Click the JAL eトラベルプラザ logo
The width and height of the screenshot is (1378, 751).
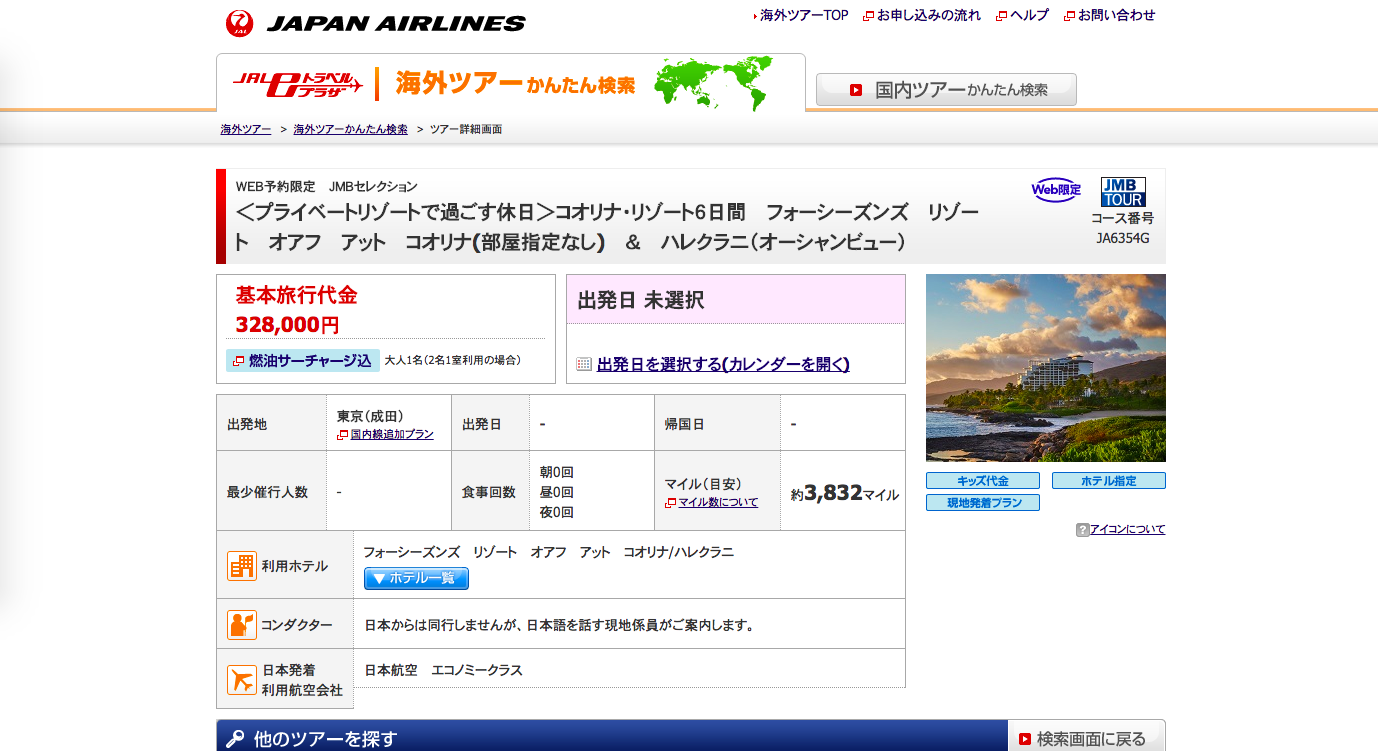pyautogui.click(x=297, y=83)
